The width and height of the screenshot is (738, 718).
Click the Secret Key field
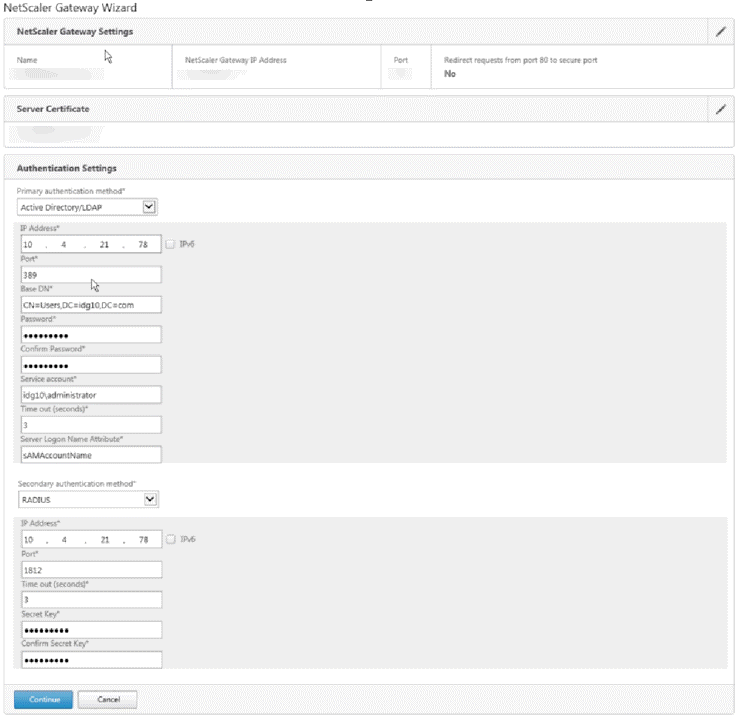pyautogui.click(x=89, y=630)
